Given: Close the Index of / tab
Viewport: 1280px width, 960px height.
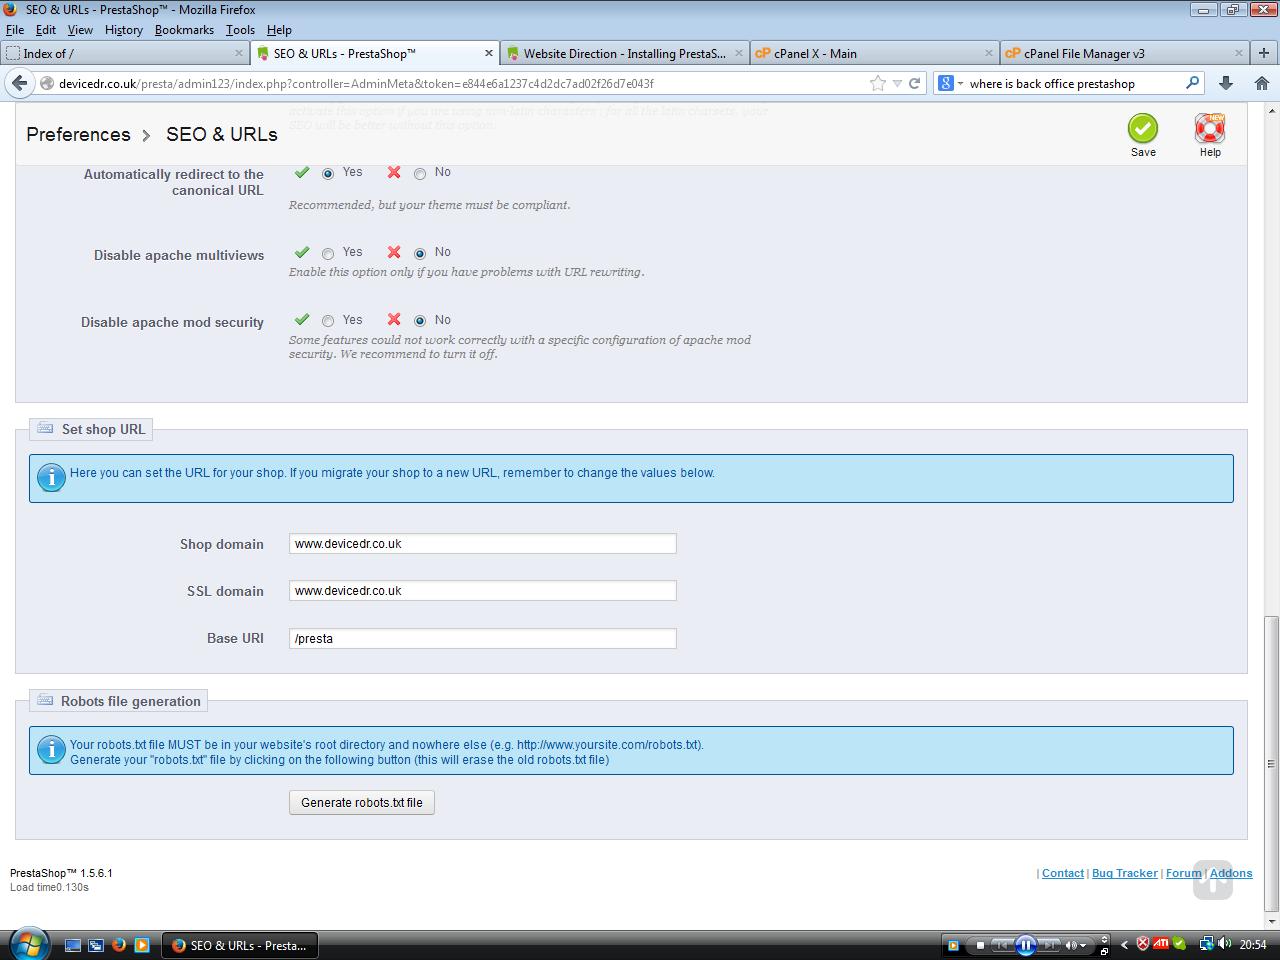Looking at the screenshot, I should 239,53.
